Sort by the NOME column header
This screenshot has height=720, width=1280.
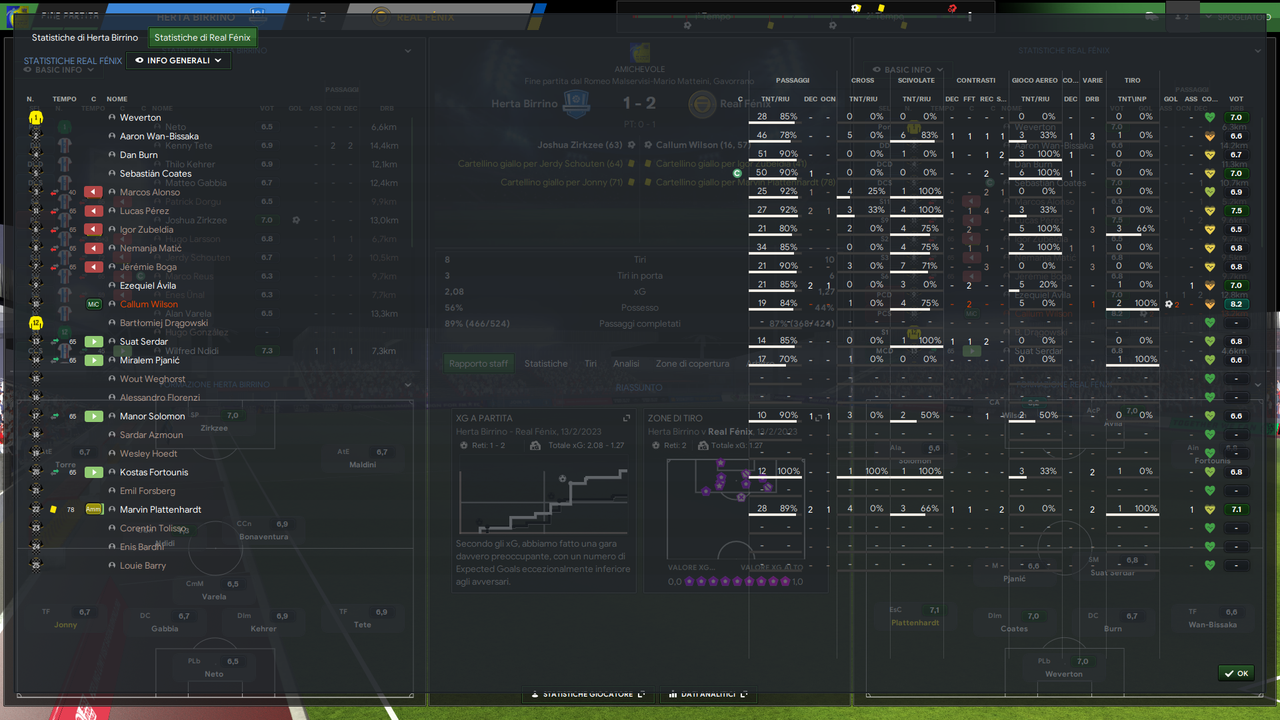[x=117, y=99]
